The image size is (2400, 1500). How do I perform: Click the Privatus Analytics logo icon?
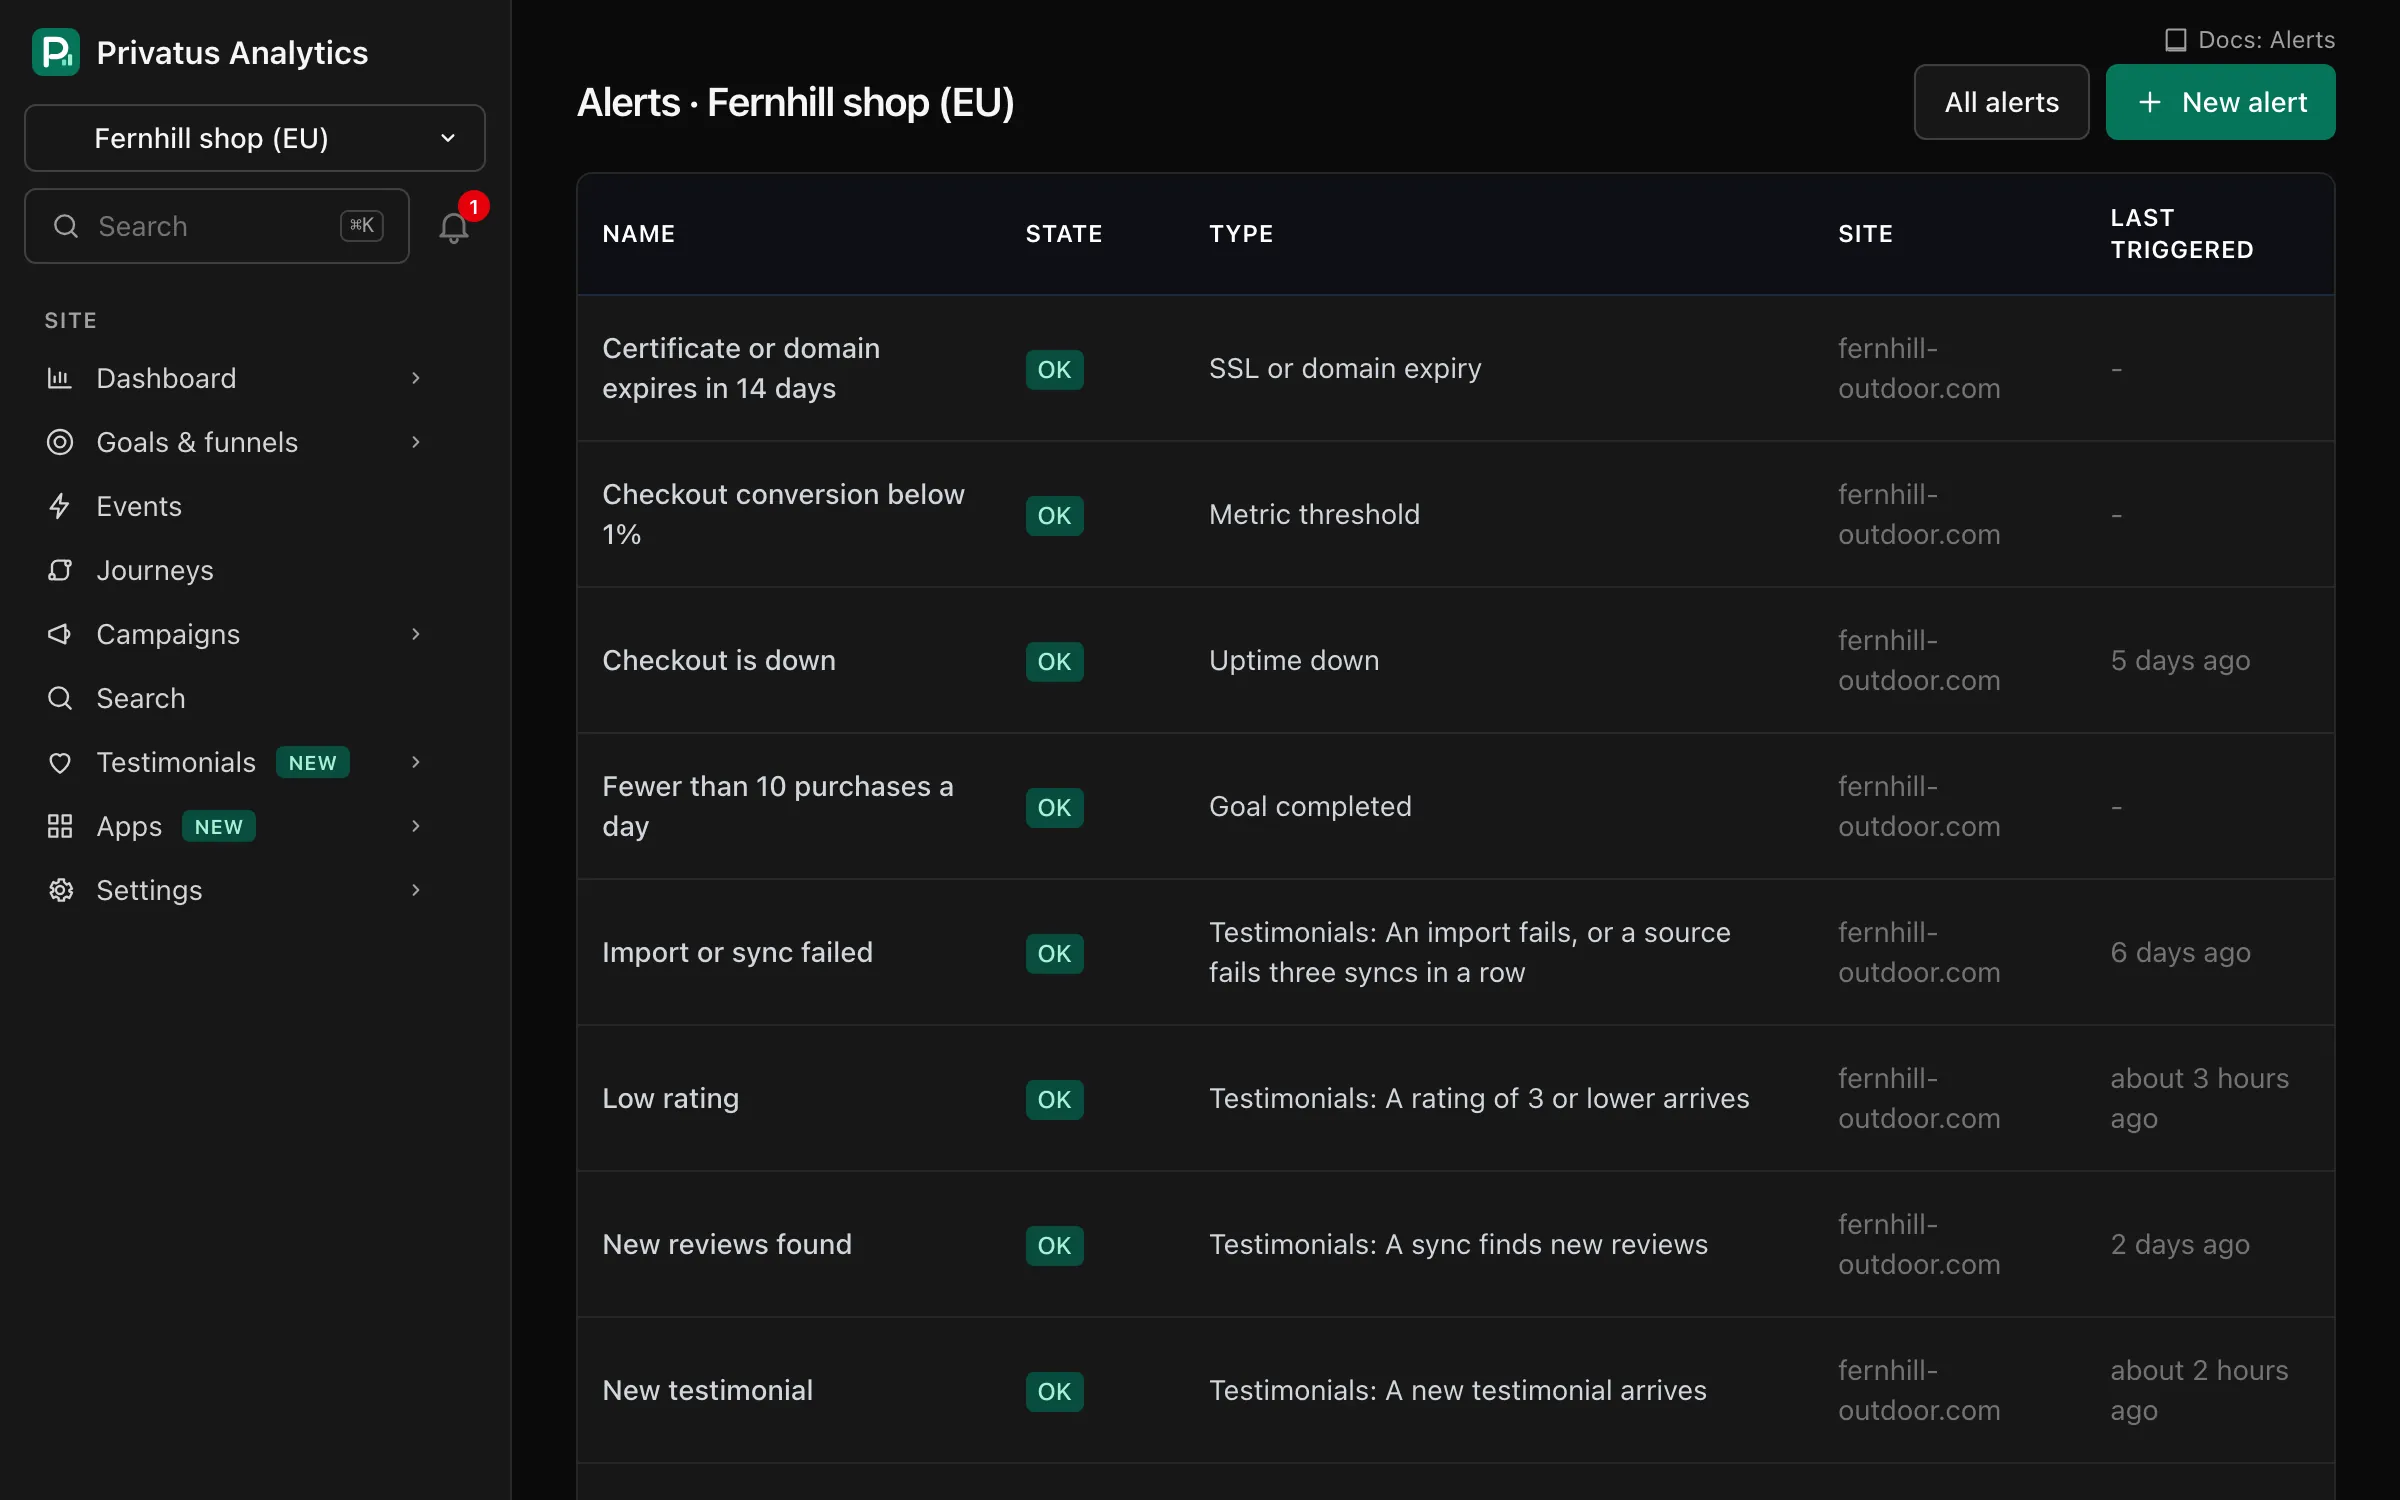coord(56,52)
